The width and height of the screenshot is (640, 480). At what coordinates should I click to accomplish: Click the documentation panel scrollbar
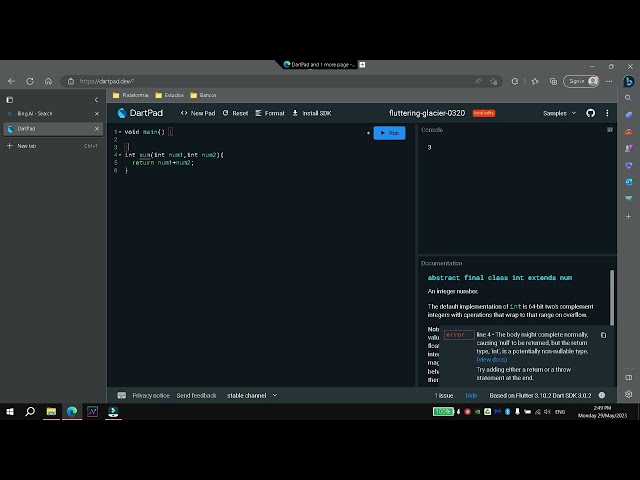tap(611, 297)
